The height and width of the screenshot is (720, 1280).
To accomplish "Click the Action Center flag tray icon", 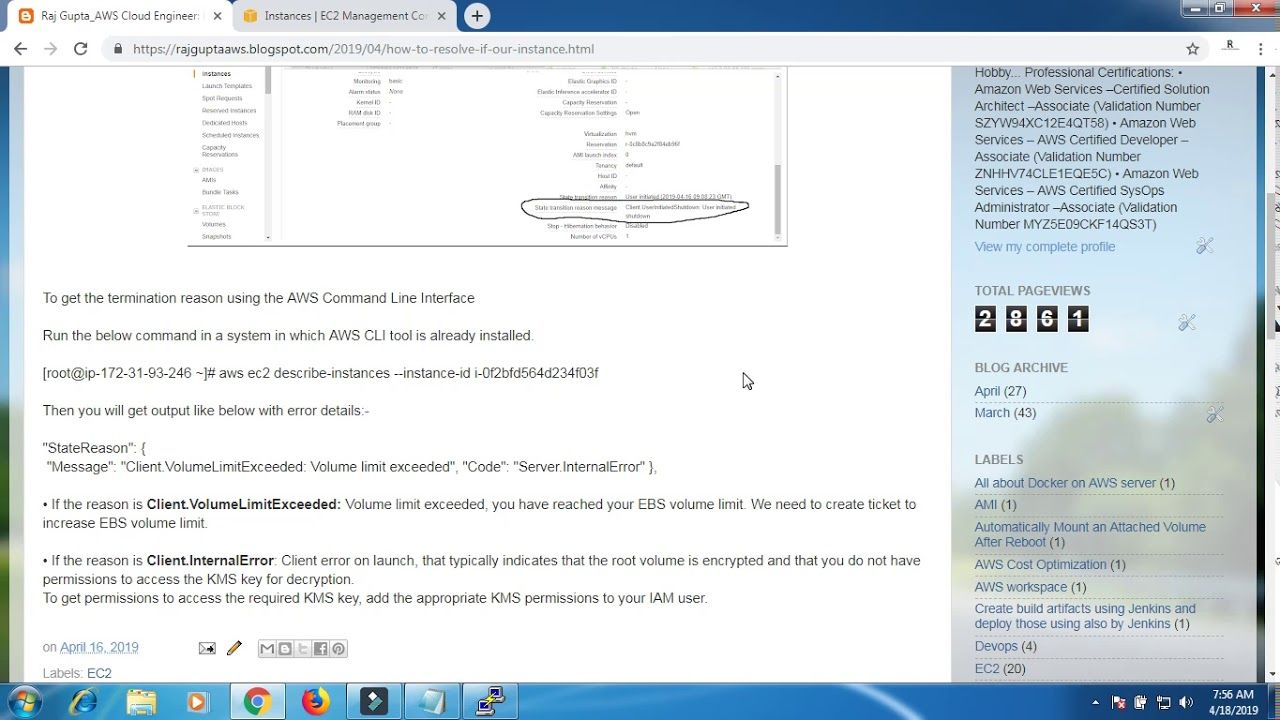I will coord(1119,702).
